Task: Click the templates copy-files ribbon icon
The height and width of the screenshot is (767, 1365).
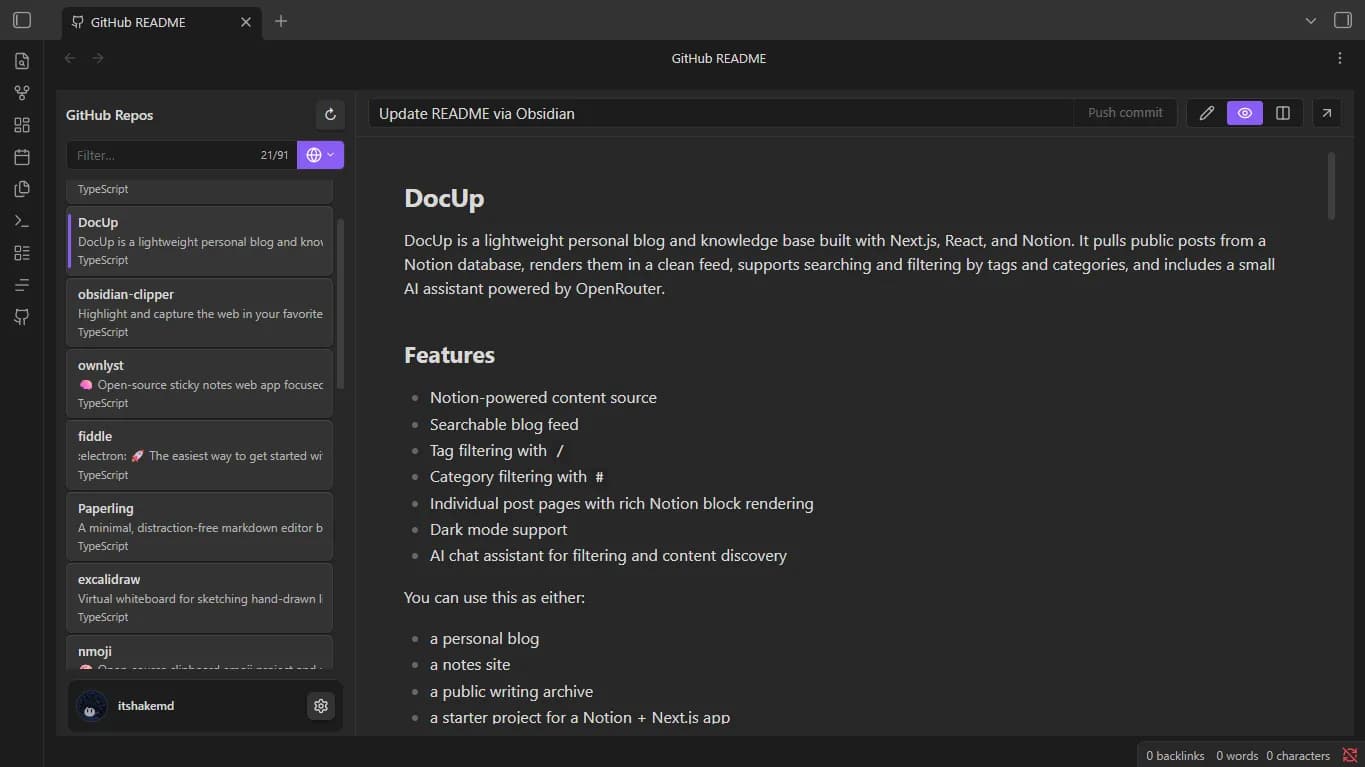Action: (22, 189)
